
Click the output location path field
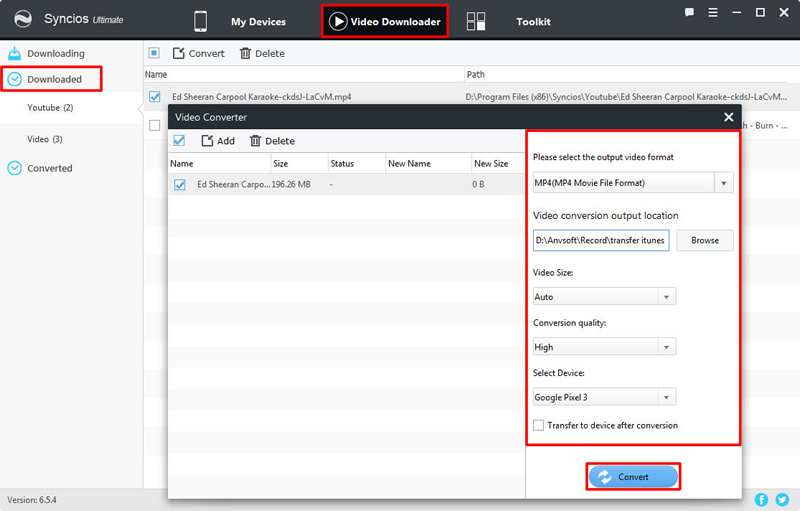tap(601, 240)
